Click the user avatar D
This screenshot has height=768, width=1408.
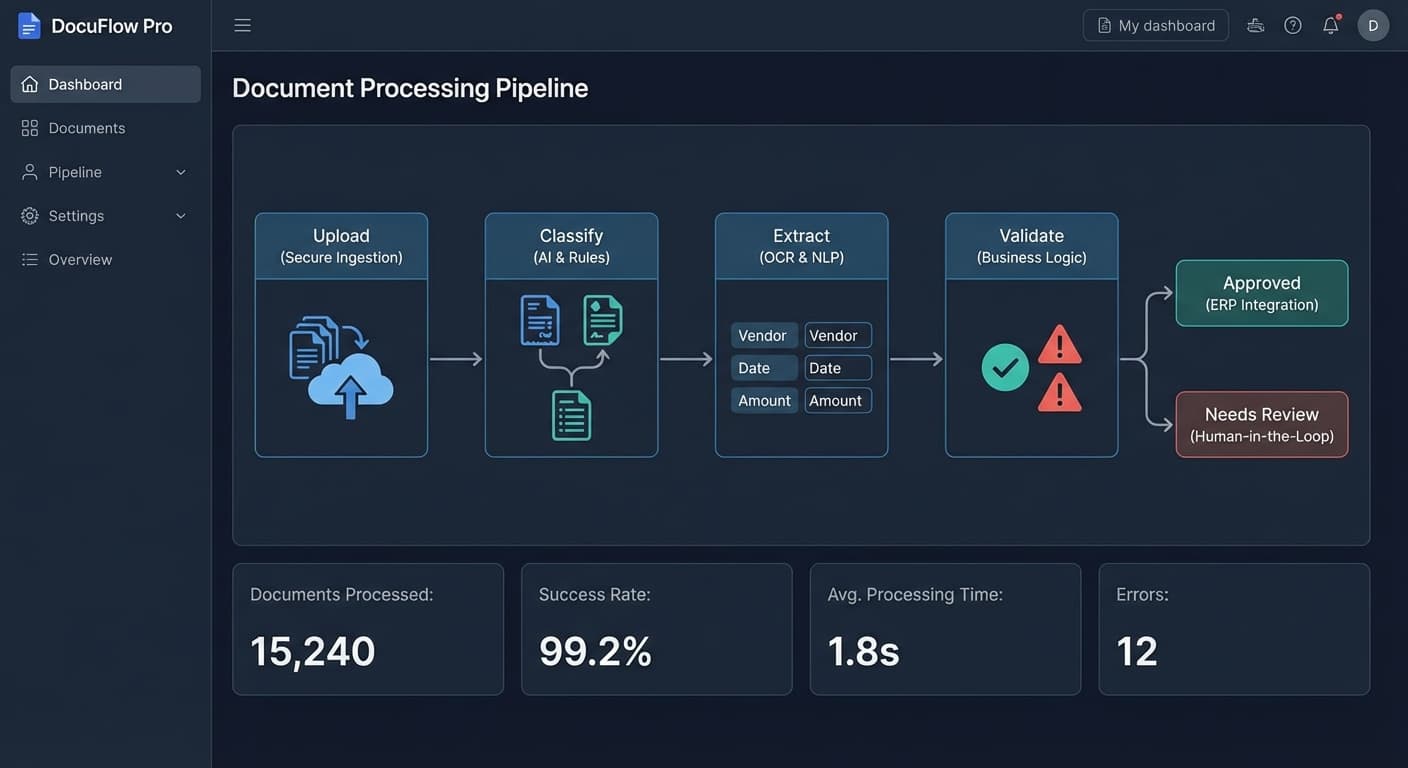pos(1373,25)
